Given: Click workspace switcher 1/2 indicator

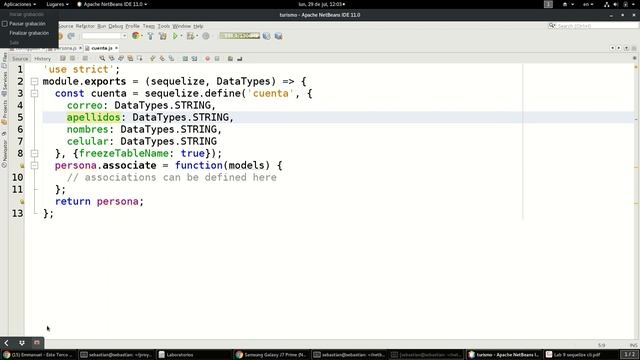Looking at the screenshot, I should pos(629,355).
